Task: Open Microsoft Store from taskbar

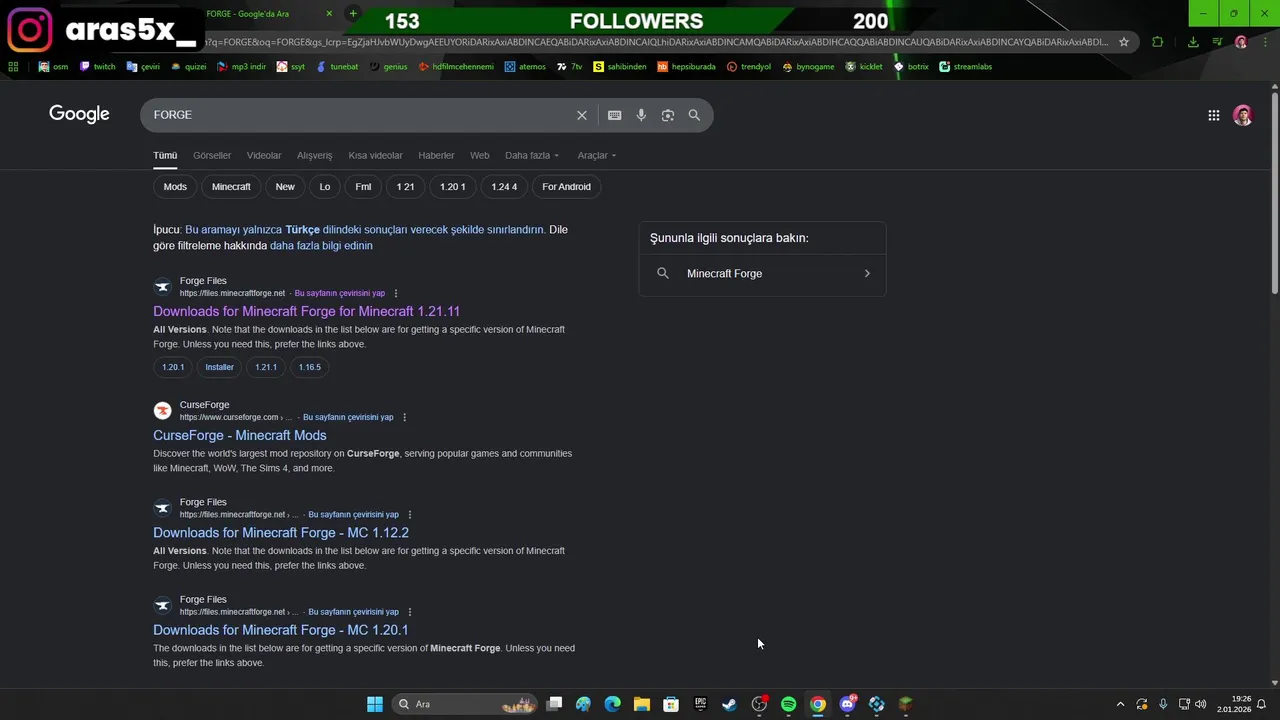Action: click(x=671, y=704)
